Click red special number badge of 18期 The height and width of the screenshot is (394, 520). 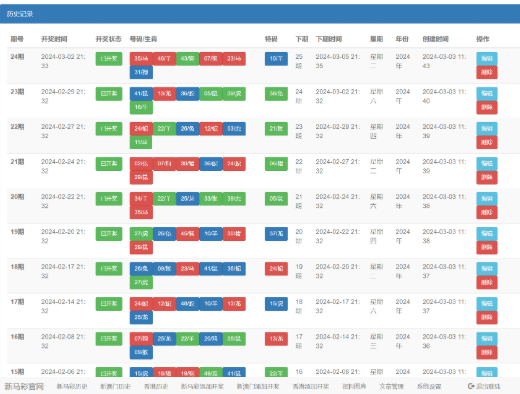pos(276,269)
